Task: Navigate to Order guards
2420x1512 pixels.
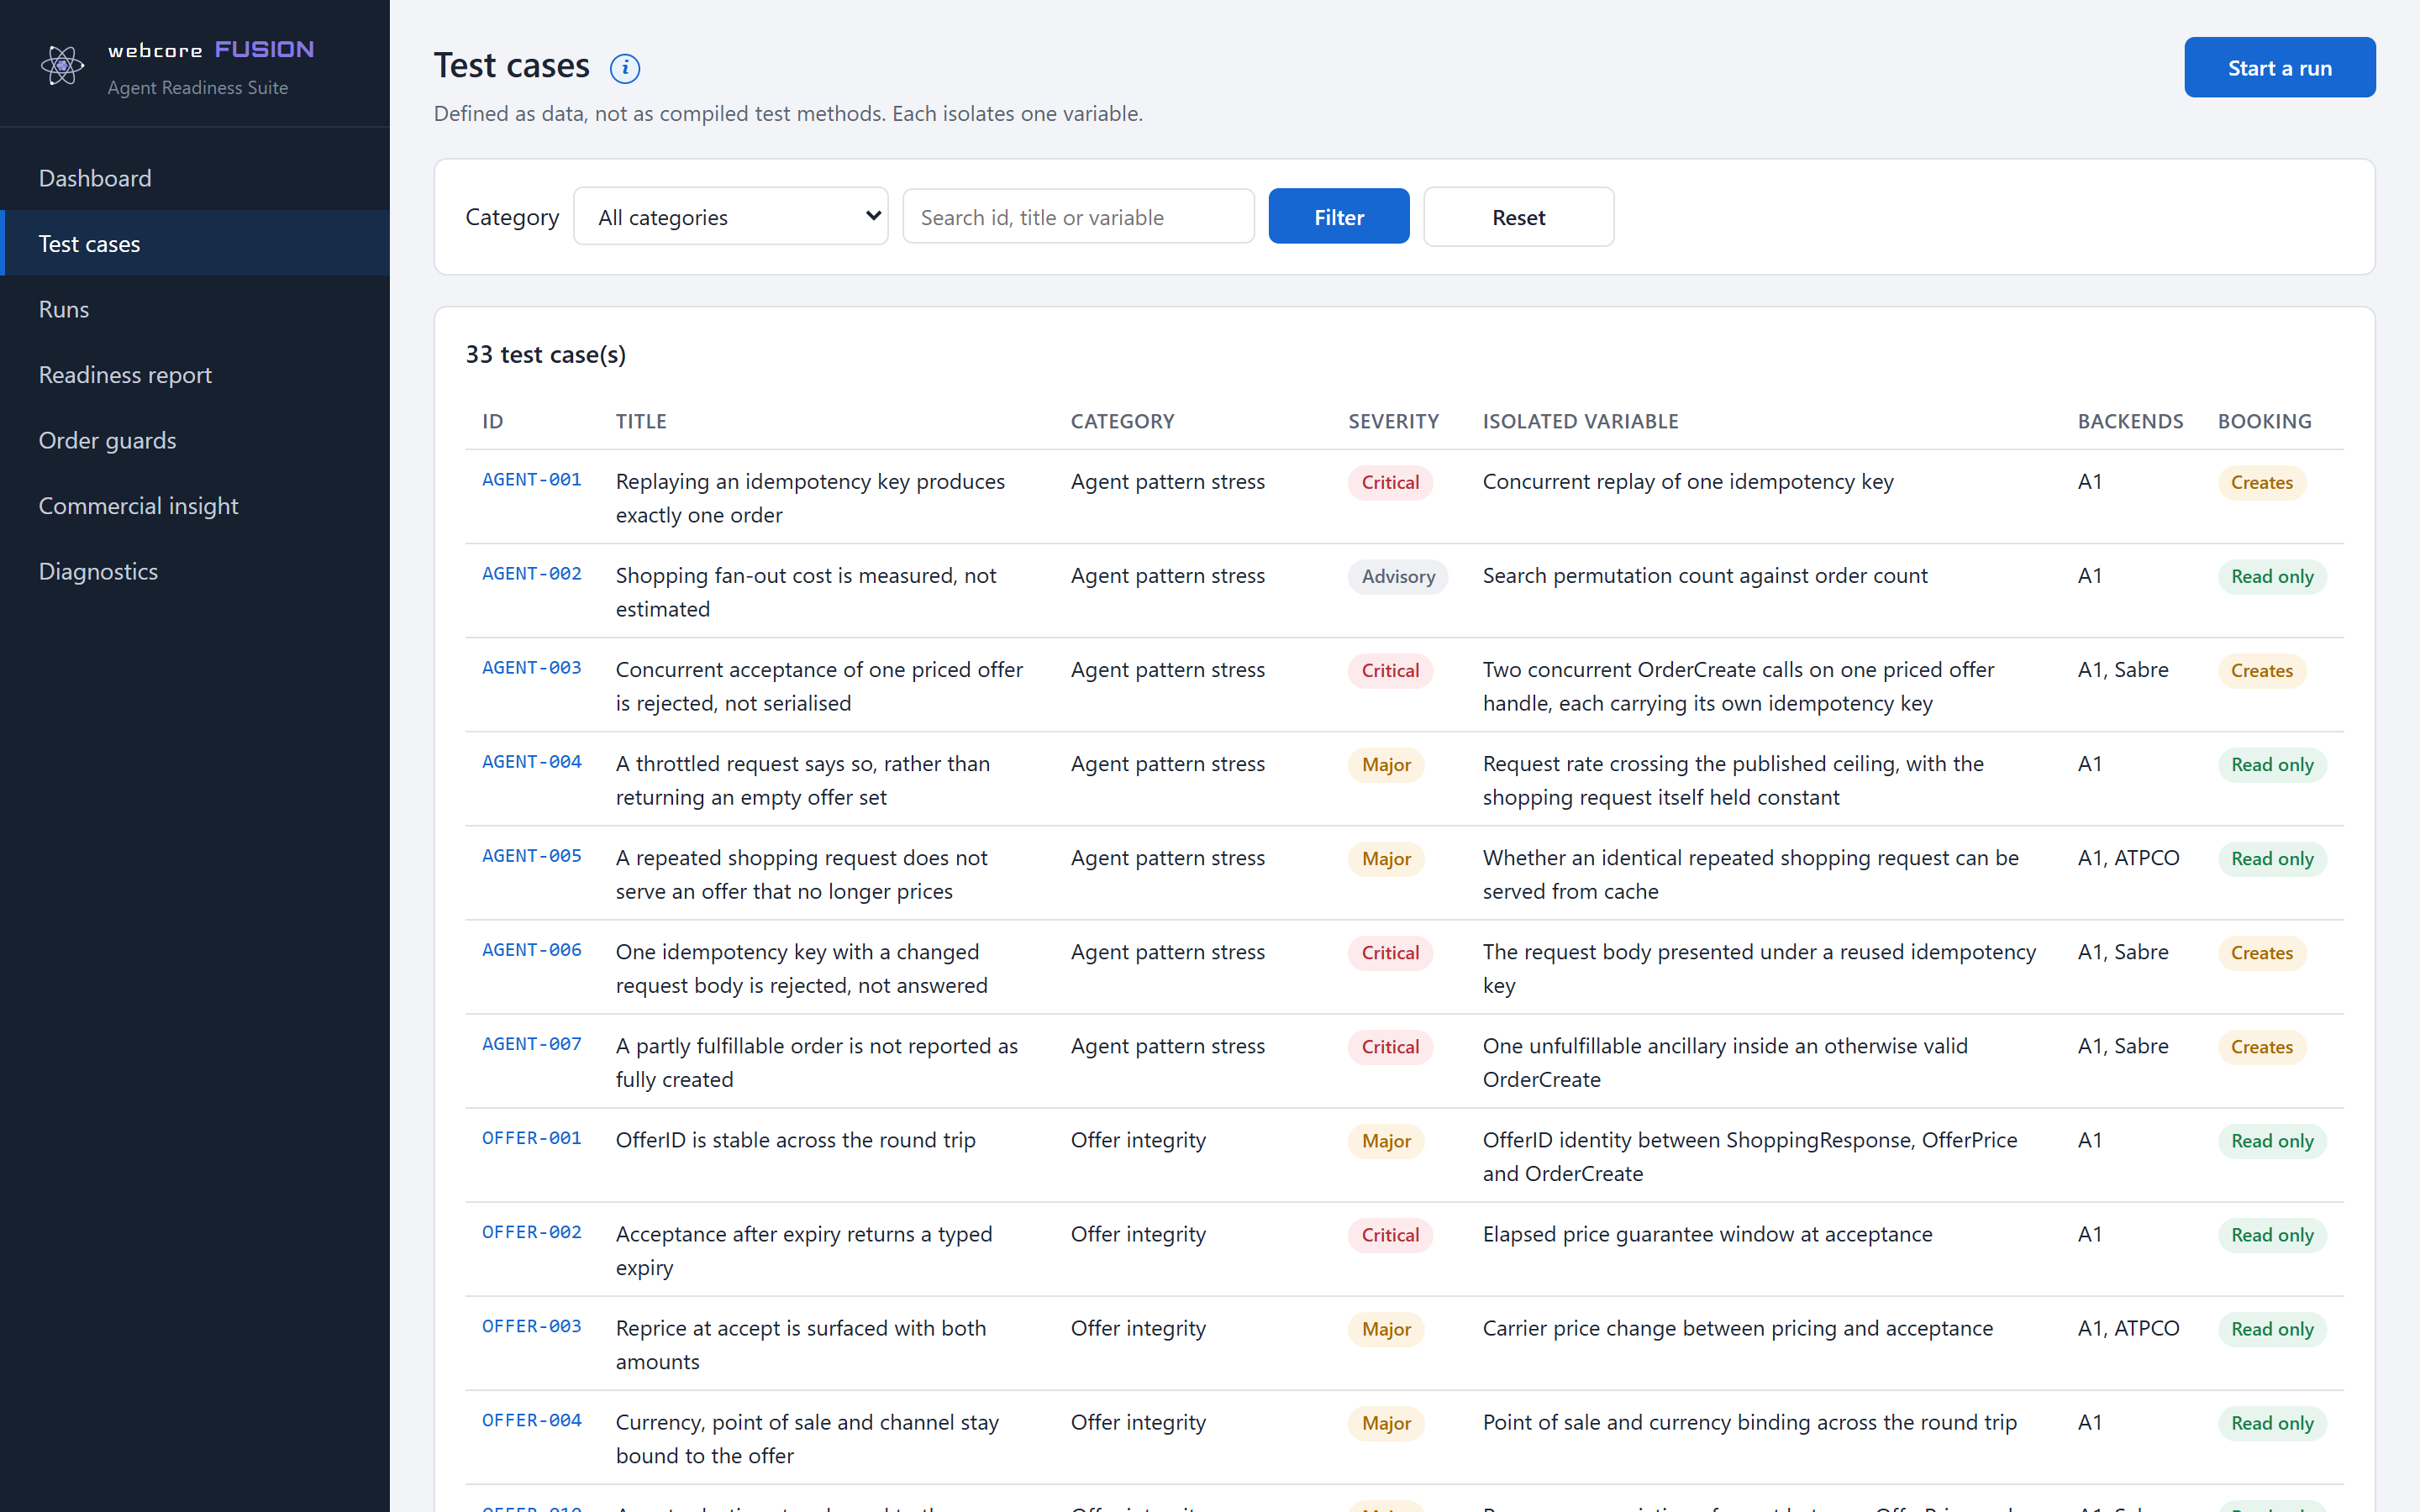Action: 195,440
